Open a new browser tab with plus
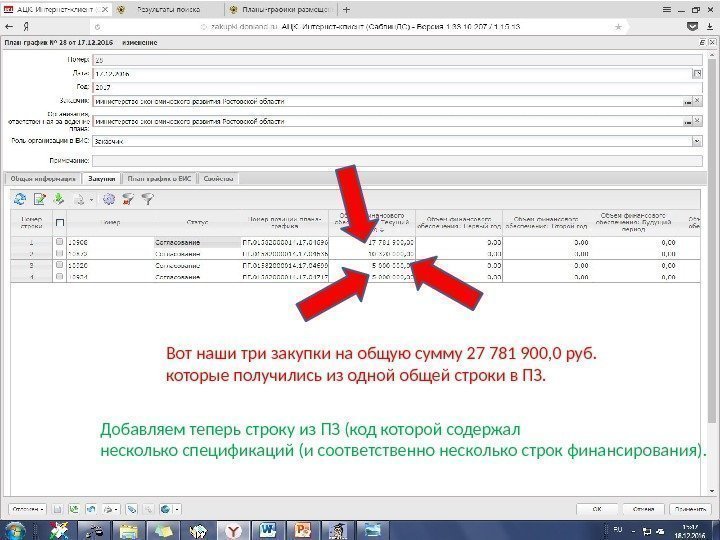Screen dimensions: 720x540 (x=347, y=9)
